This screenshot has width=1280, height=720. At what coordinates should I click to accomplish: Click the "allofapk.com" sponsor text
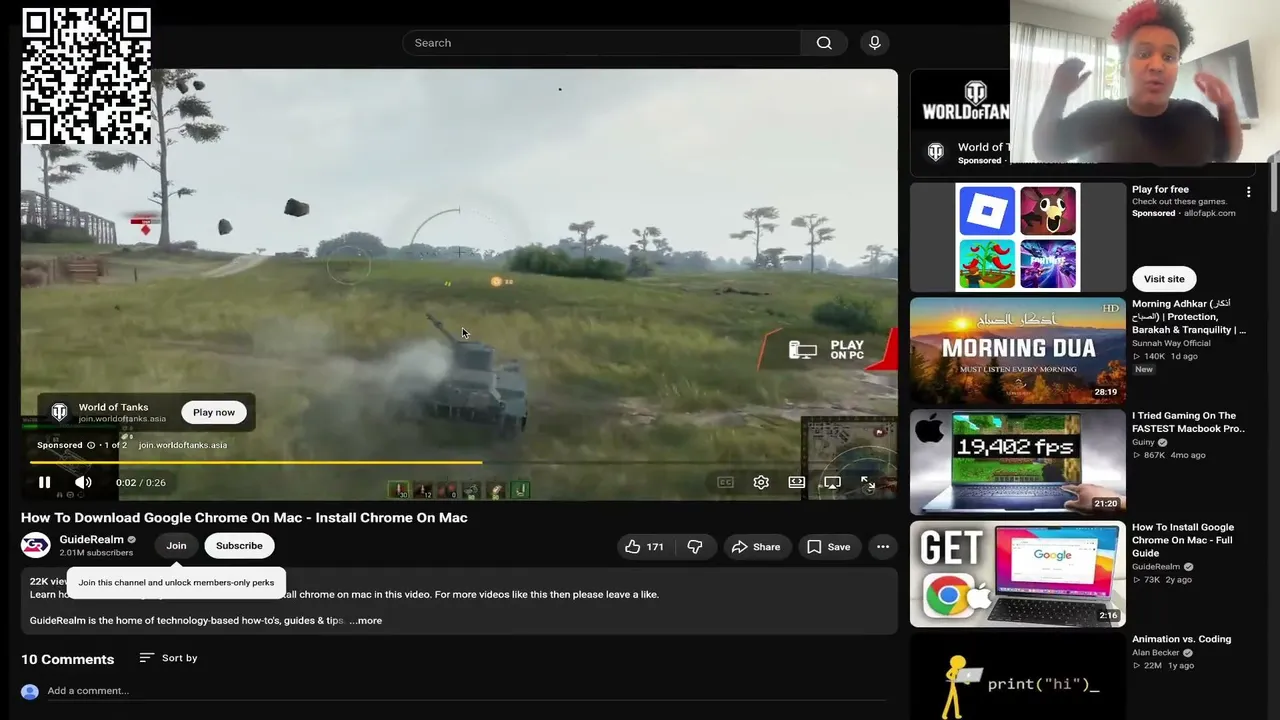(x=1209, y=213)
